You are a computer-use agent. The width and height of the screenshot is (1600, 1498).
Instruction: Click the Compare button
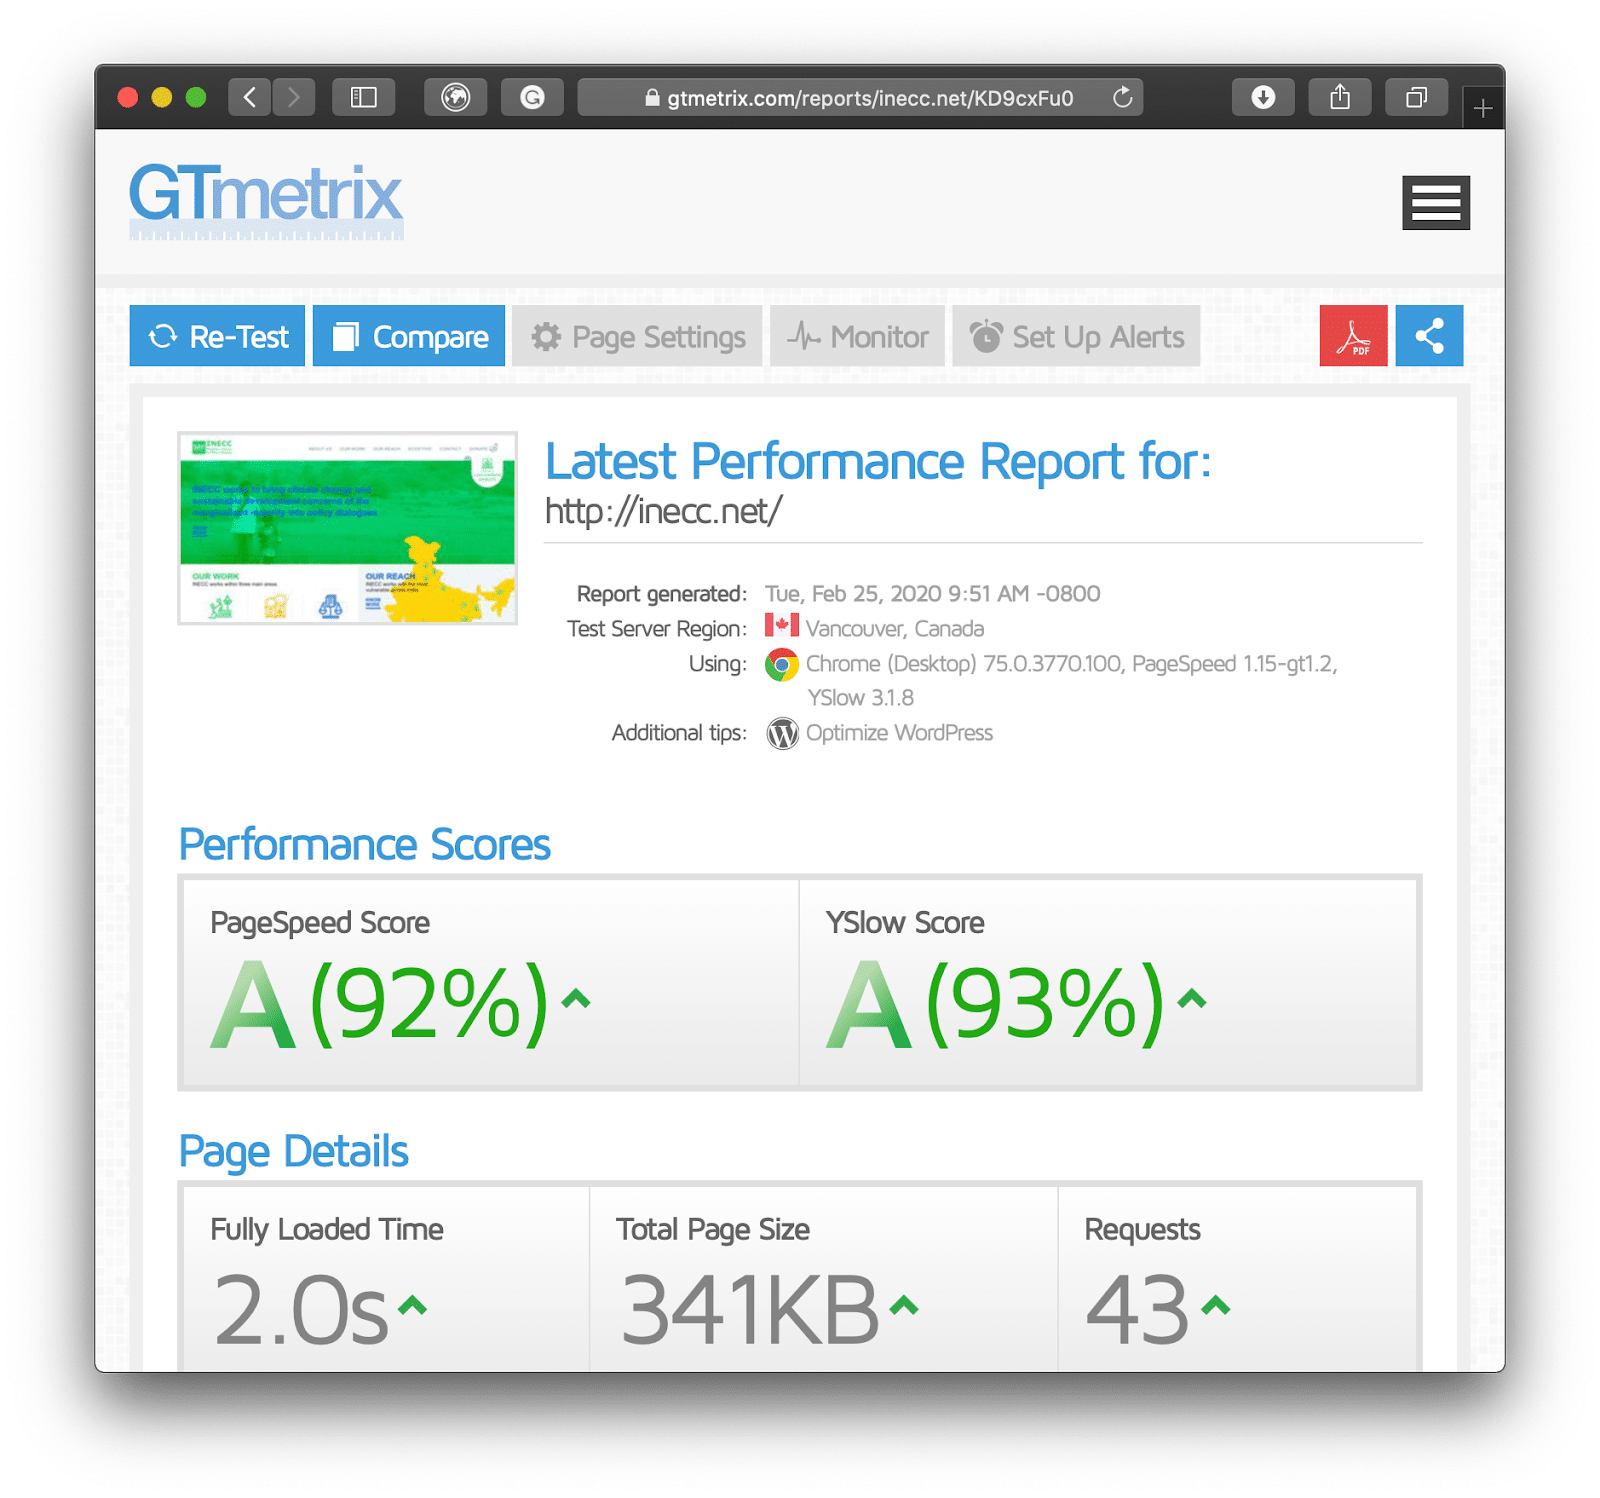[409, 336]
